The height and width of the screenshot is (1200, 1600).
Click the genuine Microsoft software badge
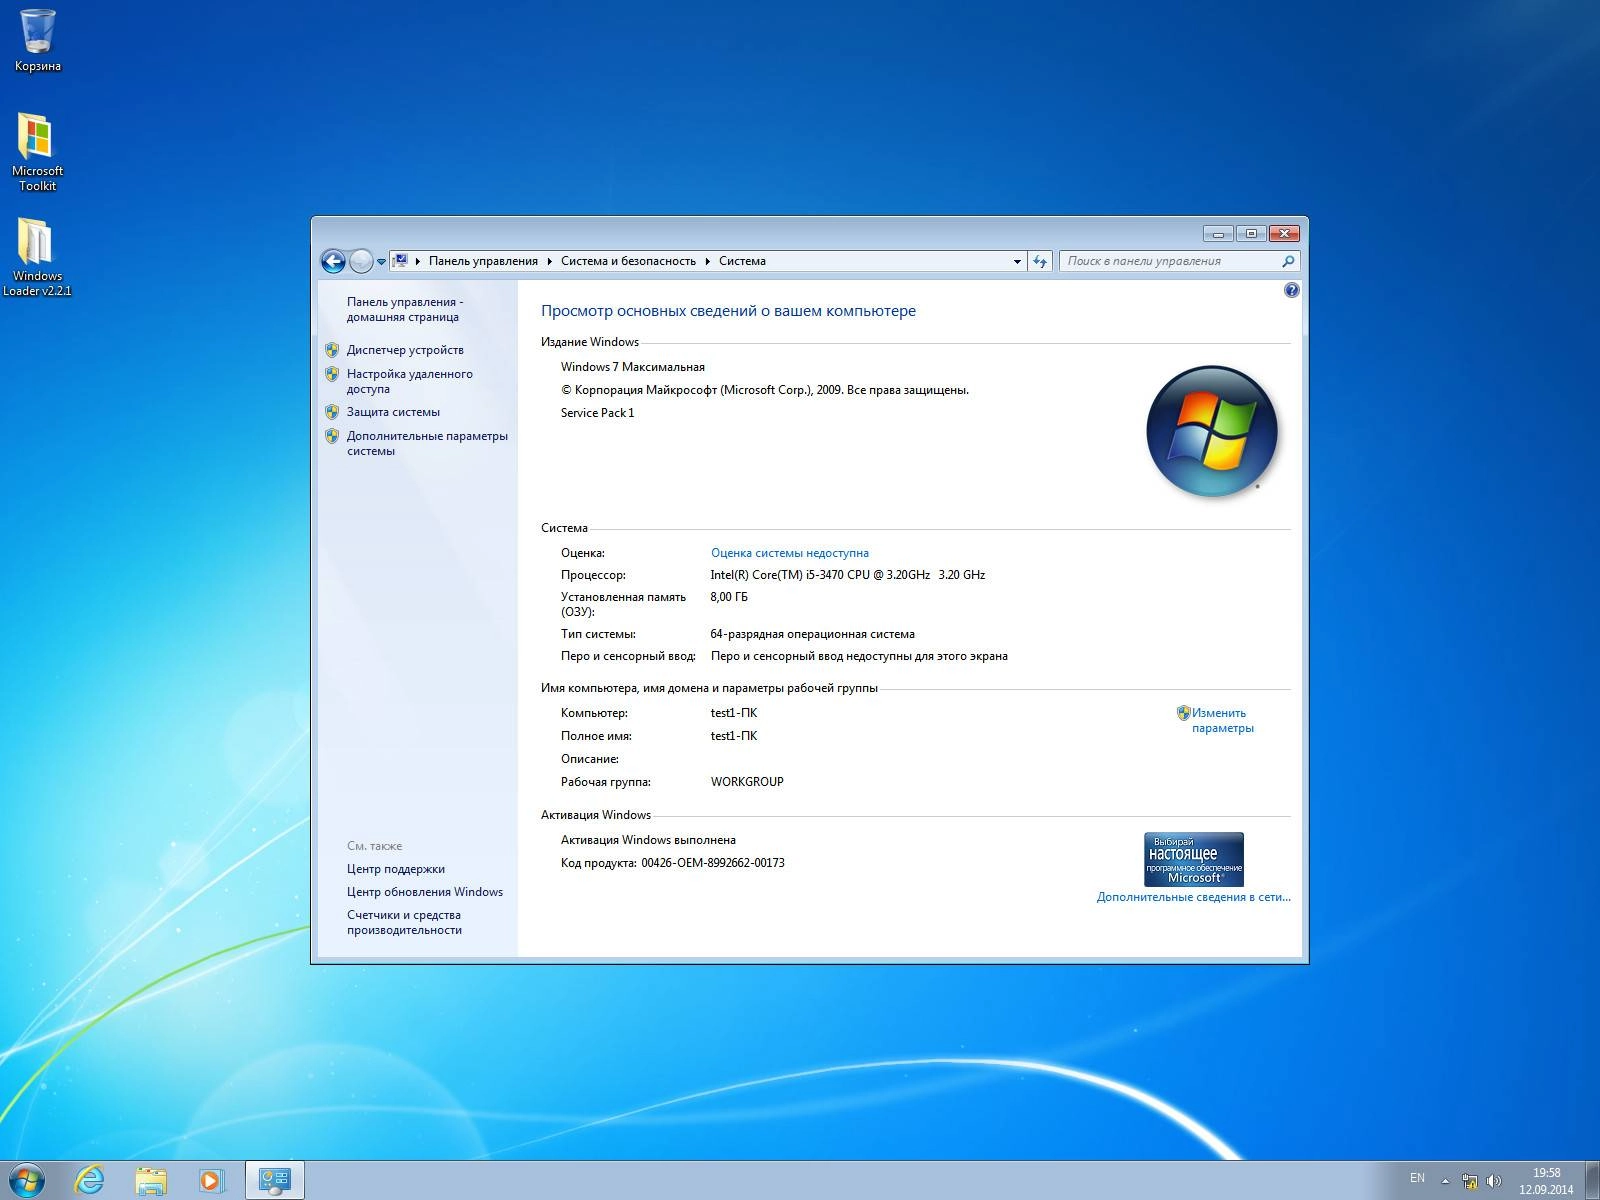[1194, 859]
